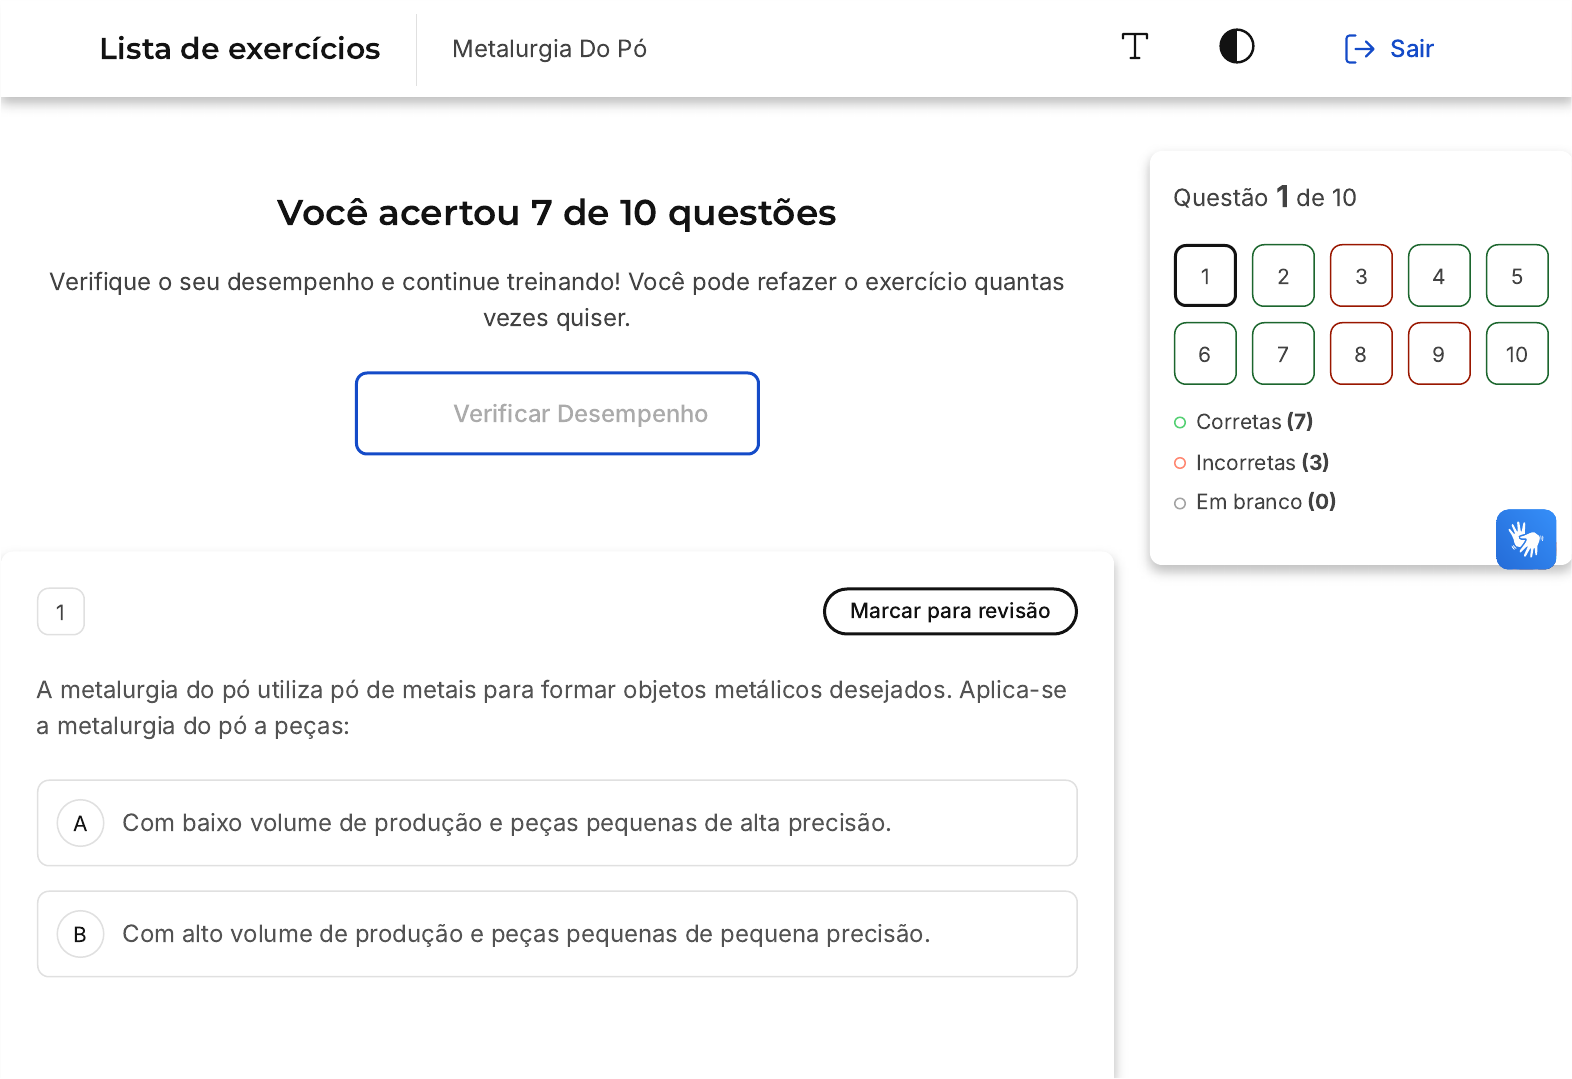The height and width of the screenshot is (1079, 1572).
Task: Go to question 2 in navigator
Action: [x=1282, y=276]
